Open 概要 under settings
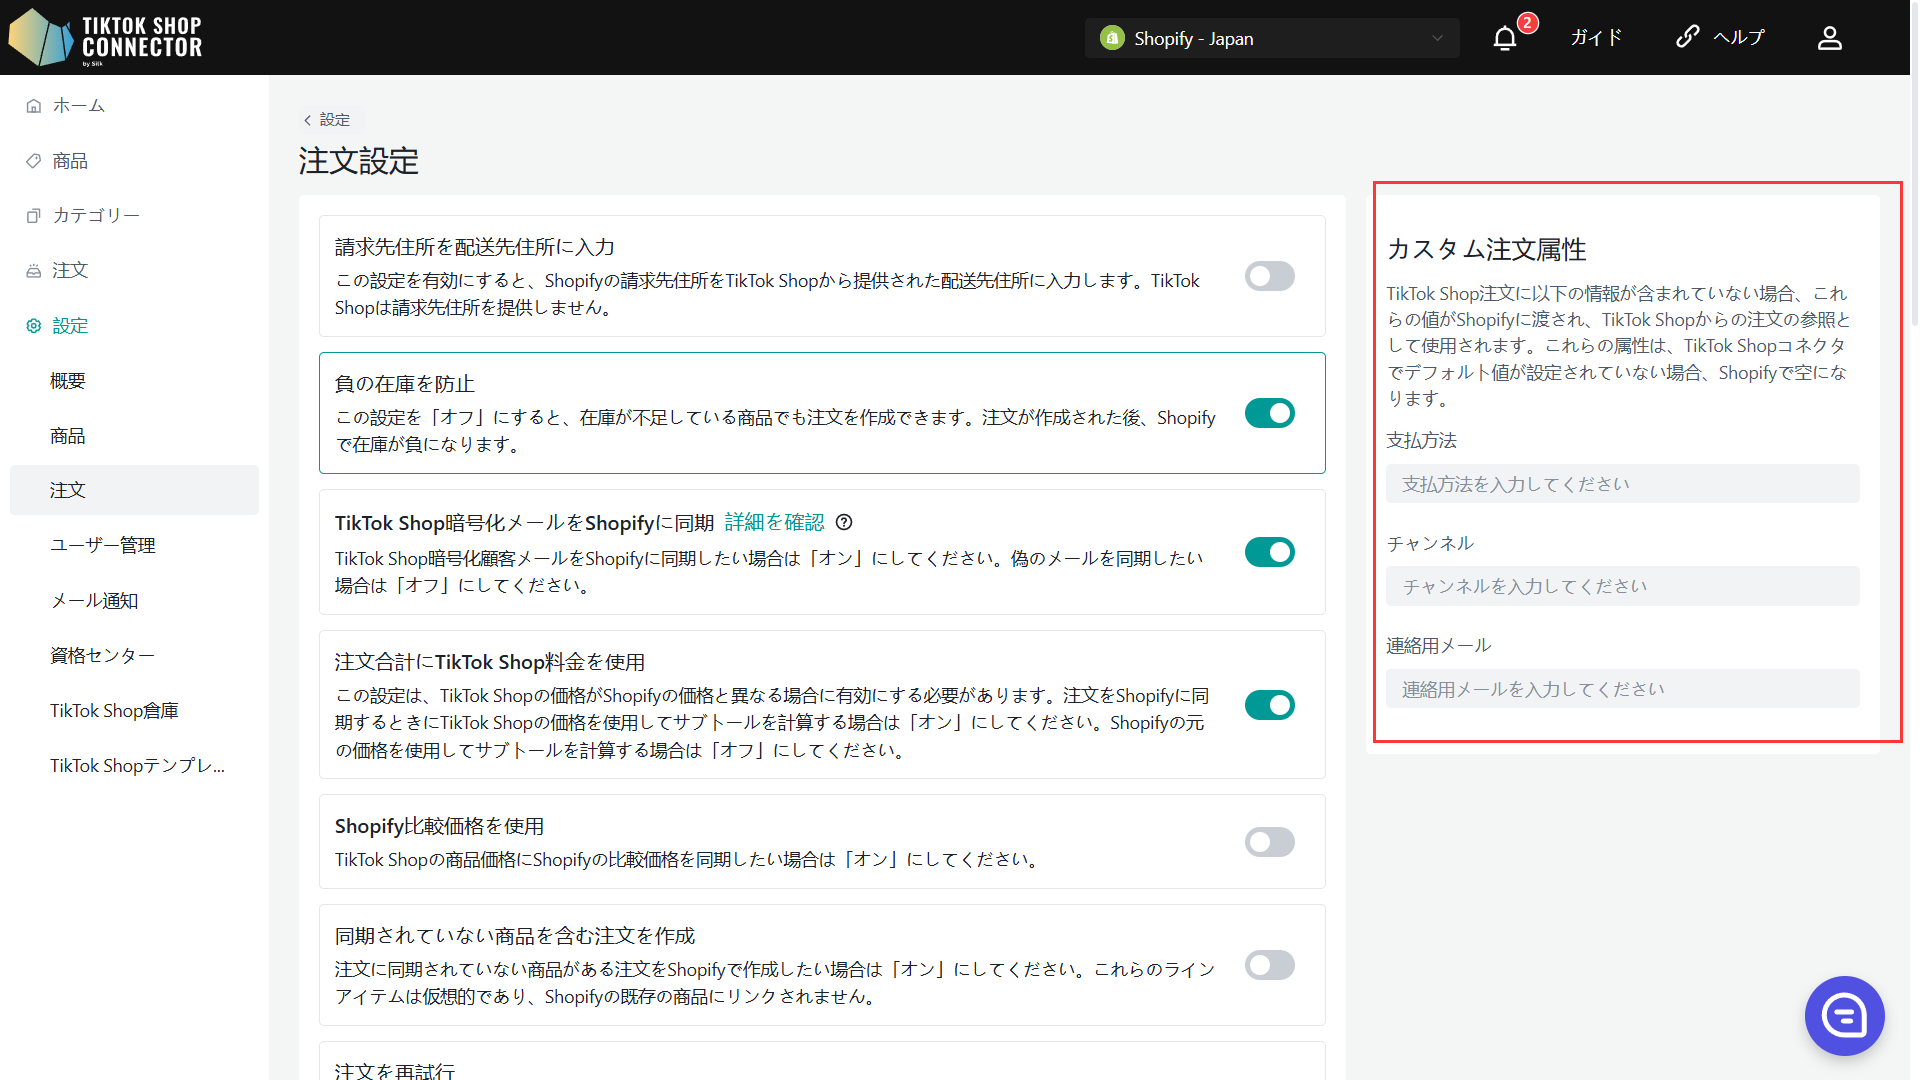1920x1080 pixels. [68, 381]
